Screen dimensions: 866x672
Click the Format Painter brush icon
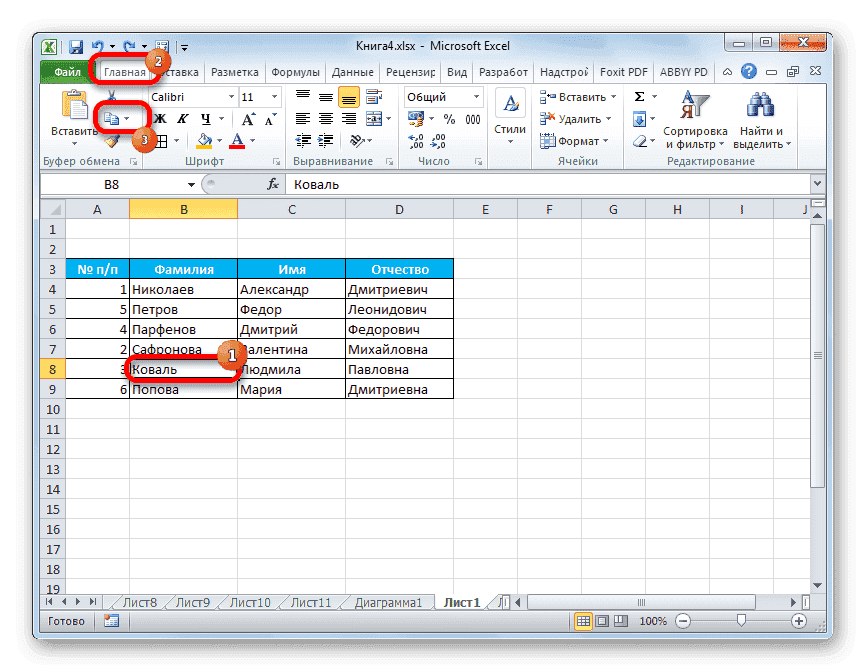(x=111, y=138)
